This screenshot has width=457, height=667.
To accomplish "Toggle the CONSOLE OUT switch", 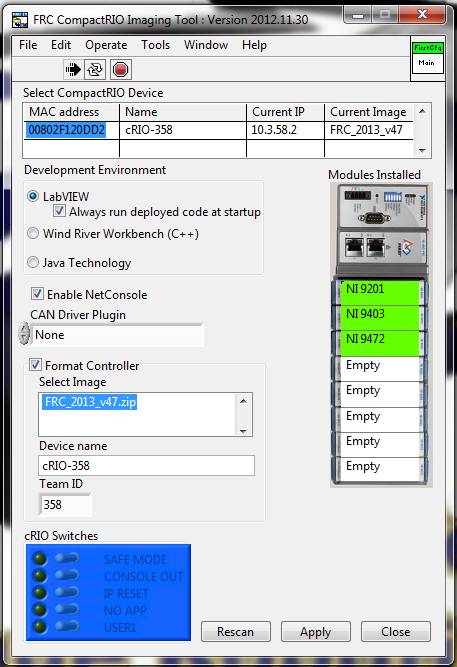I will [67, 575].
